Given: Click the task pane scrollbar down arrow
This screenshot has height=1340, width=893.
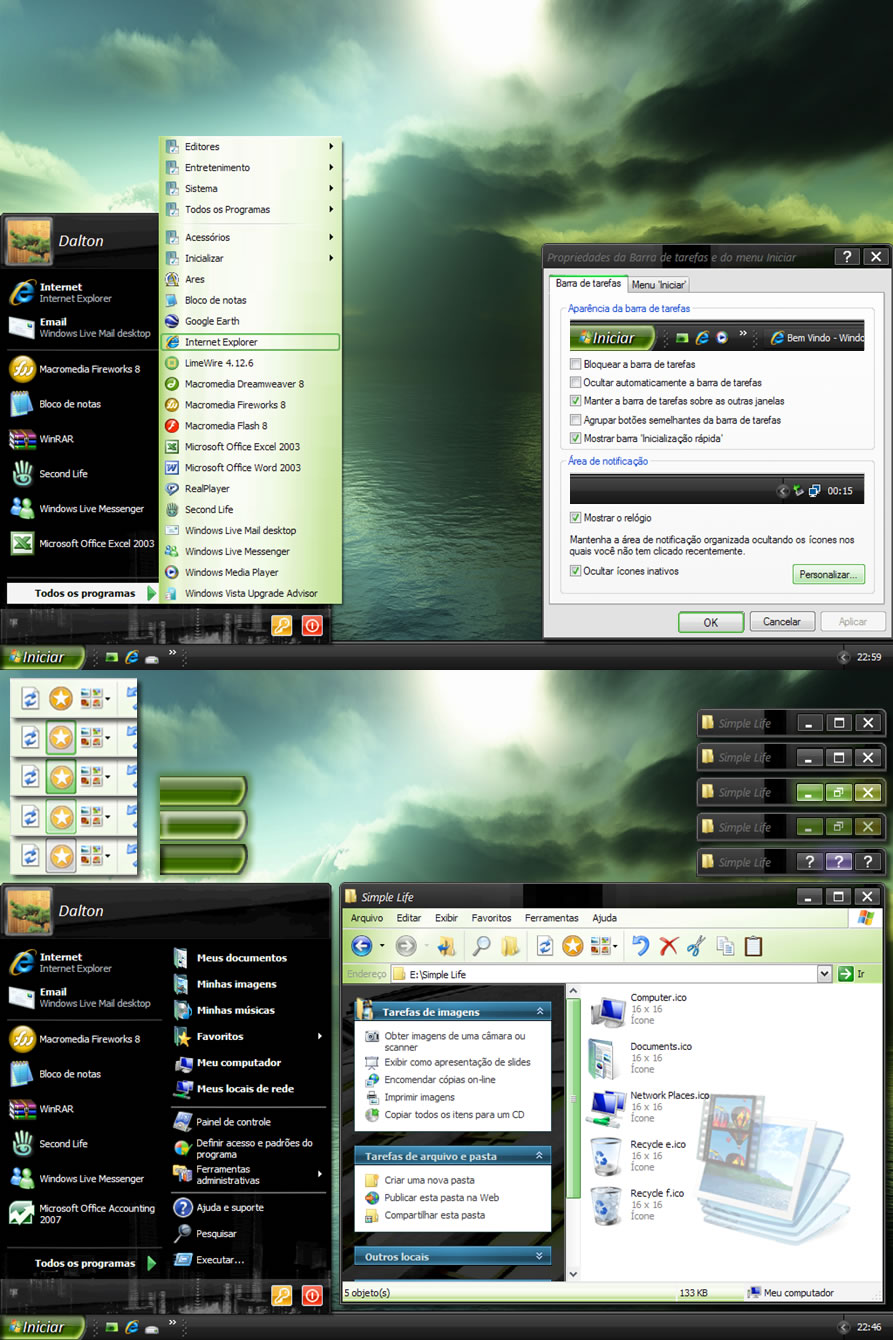Looking at the screenshot, I should (x=574, y=1274).
